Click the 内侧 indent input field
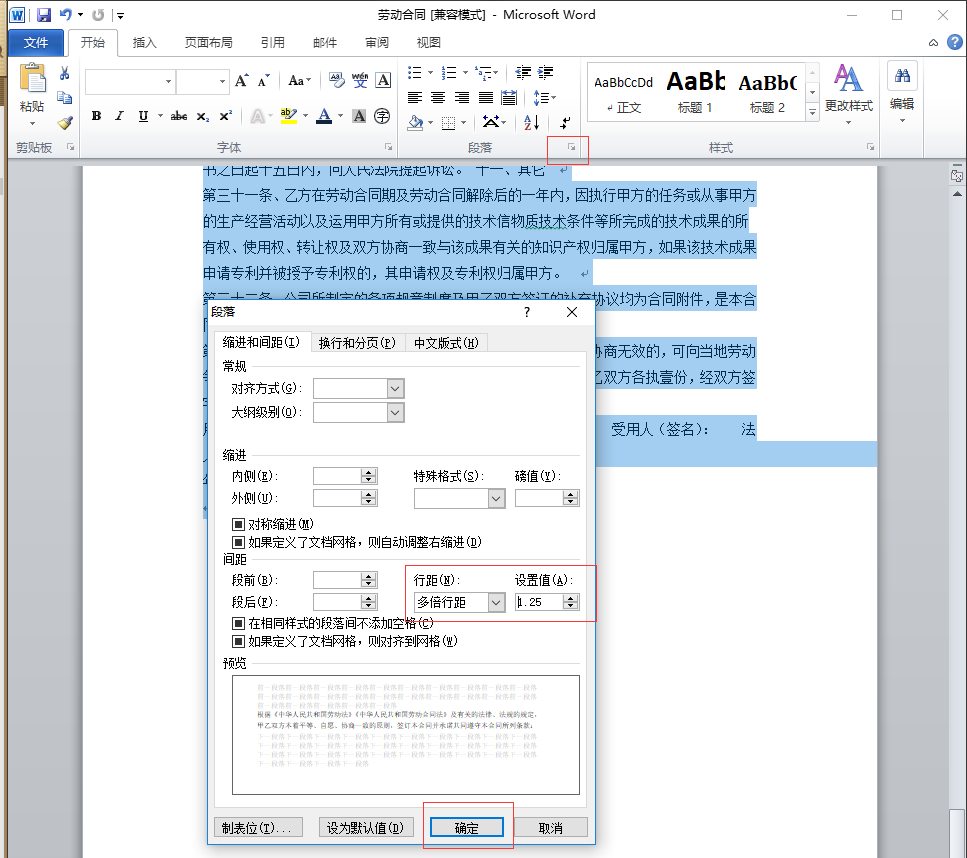Viewport: 967px width, 858px height. (337, 476)
